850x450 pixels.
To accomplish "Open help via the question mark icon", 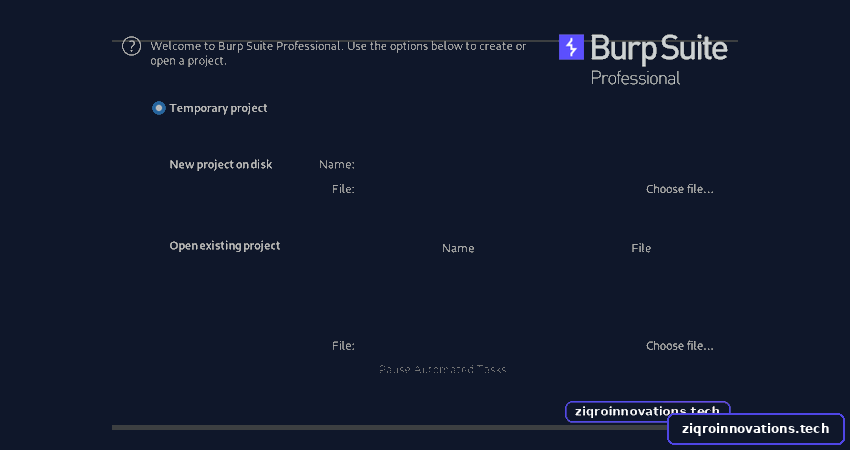I will [131, 47].
